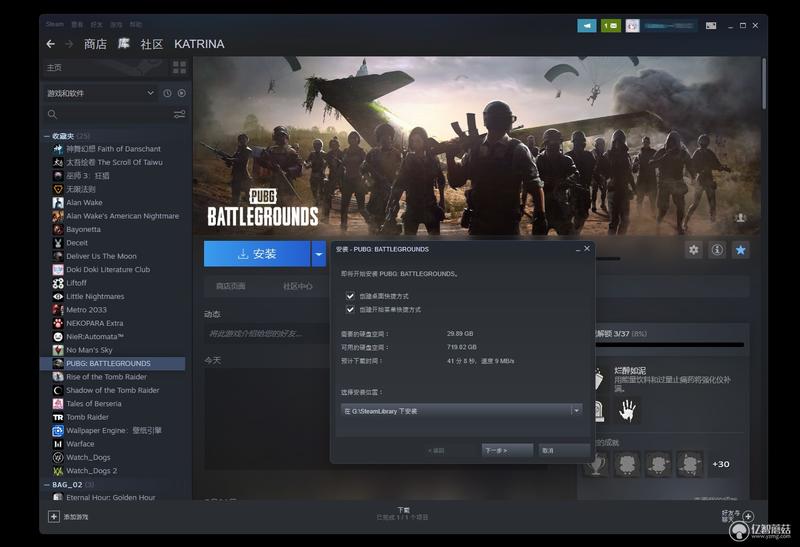The image size is (800, 547).
Task: Select Doki Doki Literature Club
Action: [101, 269]
